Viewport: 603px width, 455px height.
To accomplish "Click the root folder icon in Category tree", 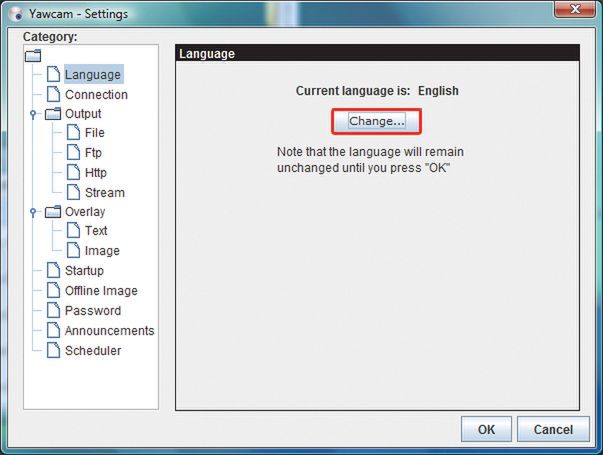I will pyautogui.click(x=33, y=55).
